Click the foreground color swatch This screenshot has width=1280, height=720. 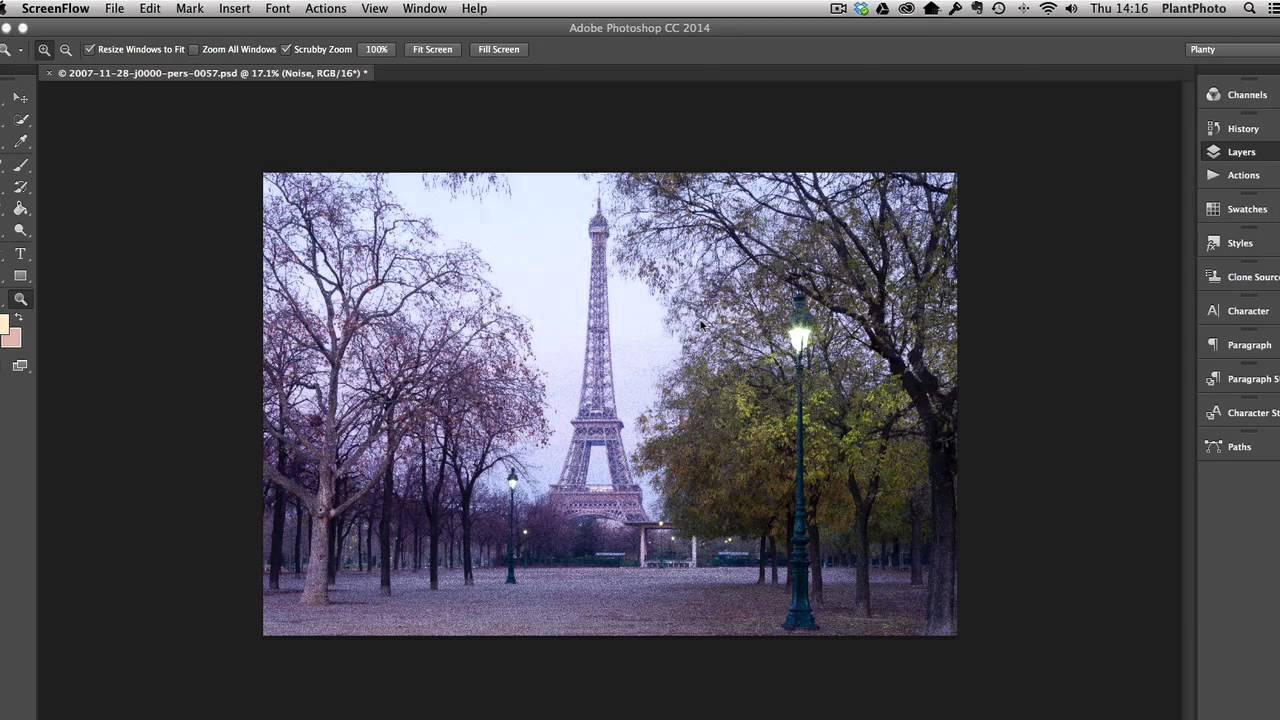[x=4, y=324]
